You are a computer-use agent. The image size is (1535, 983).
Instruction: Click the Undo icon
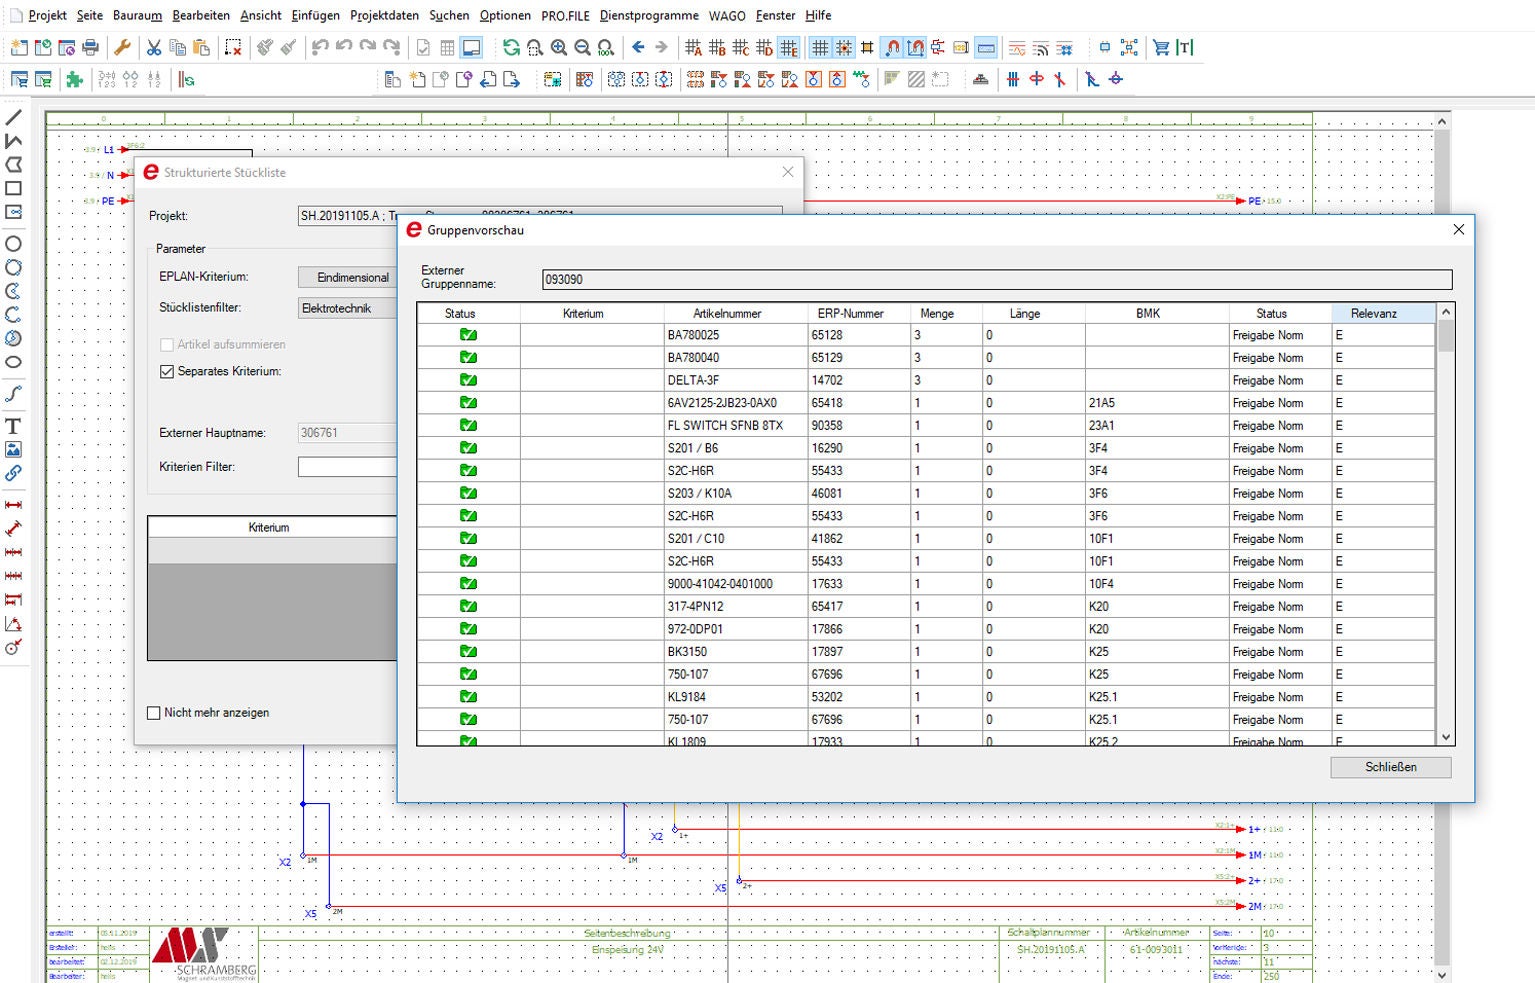tap(318, 46)
